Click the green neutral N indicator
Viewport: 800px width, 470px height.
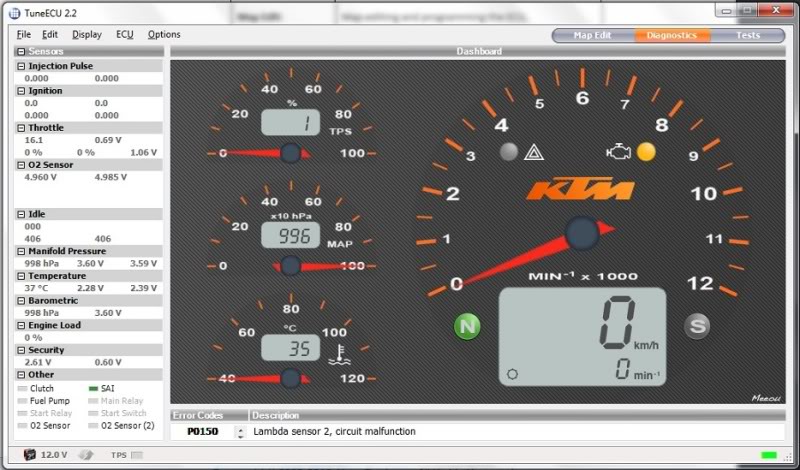(467, 326)
